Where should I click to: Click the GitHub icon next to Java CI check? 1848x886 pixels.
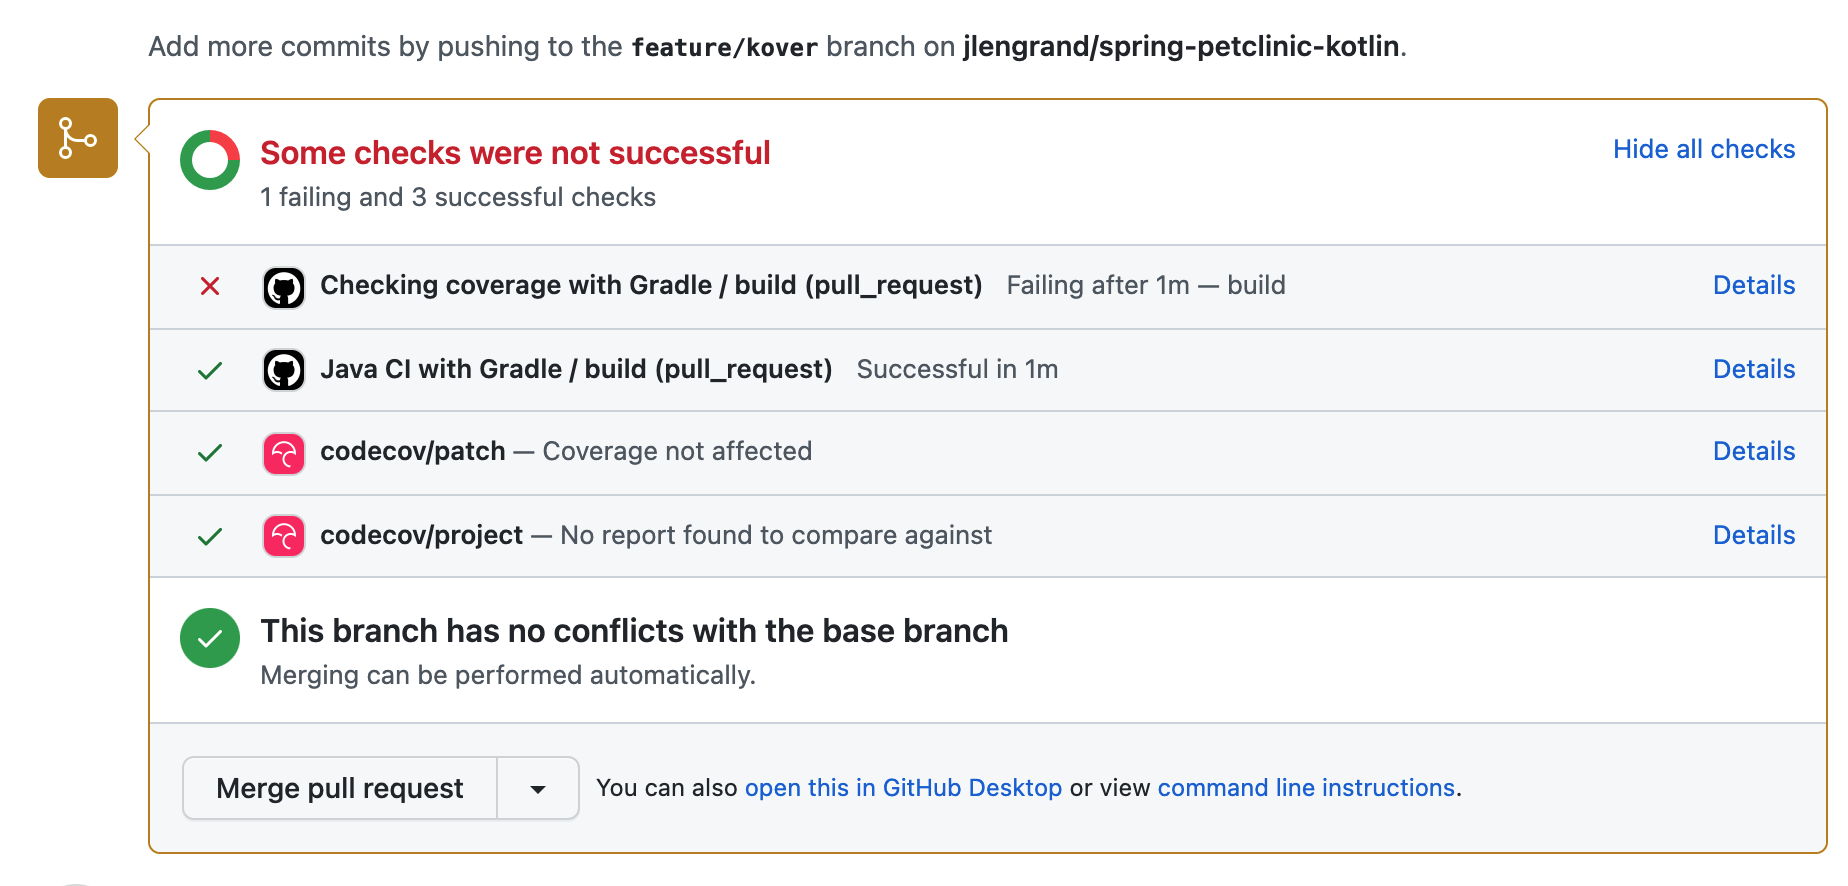[283, 369]
